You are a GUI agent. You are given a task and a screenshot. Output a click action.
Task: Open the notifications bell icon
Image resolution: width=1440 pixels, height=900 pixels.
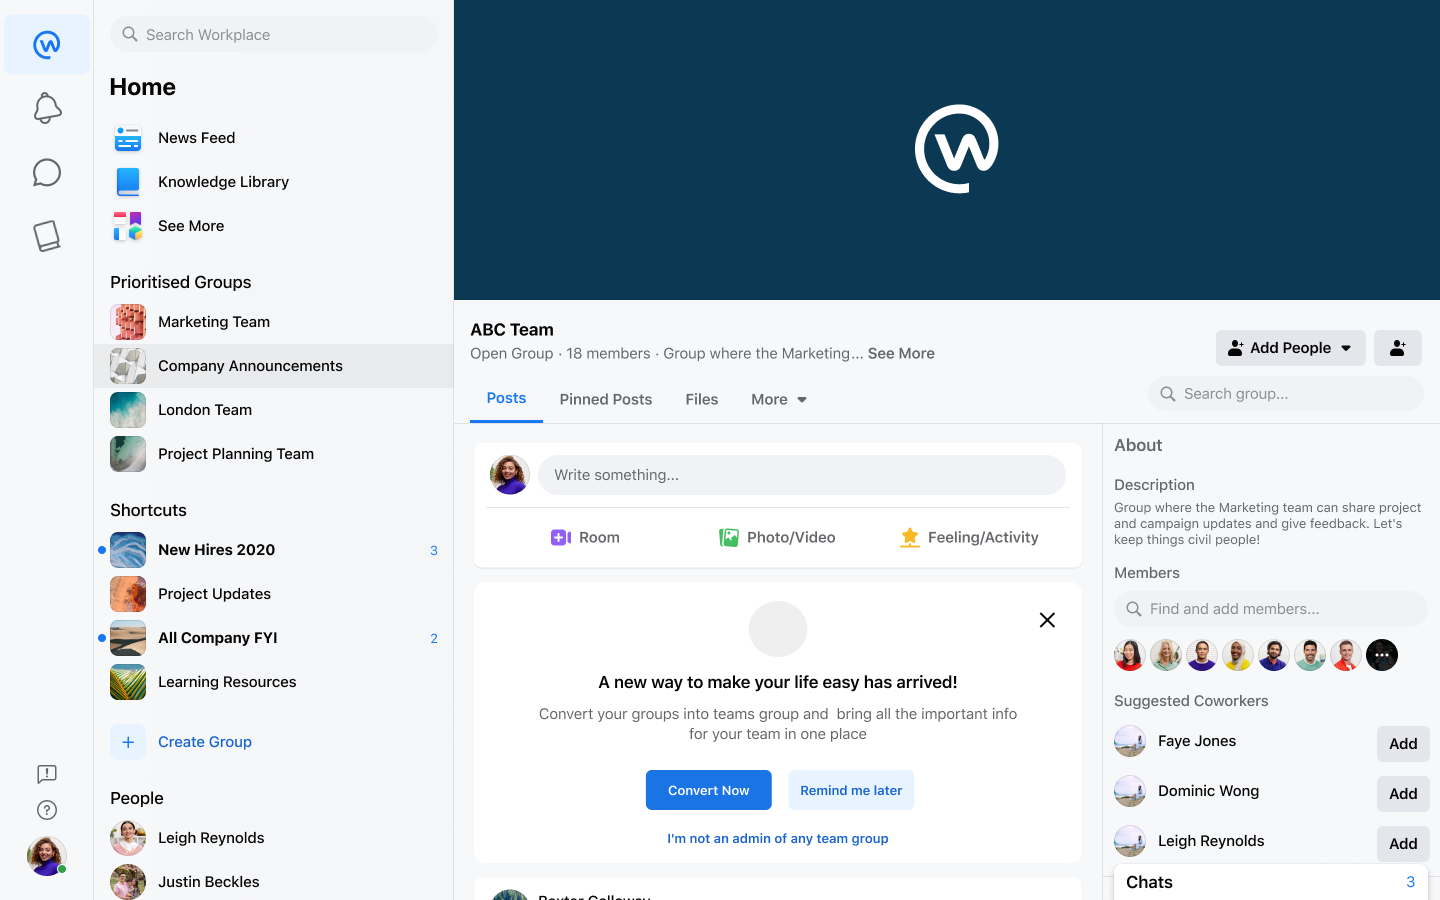click(x=47, y=108)
